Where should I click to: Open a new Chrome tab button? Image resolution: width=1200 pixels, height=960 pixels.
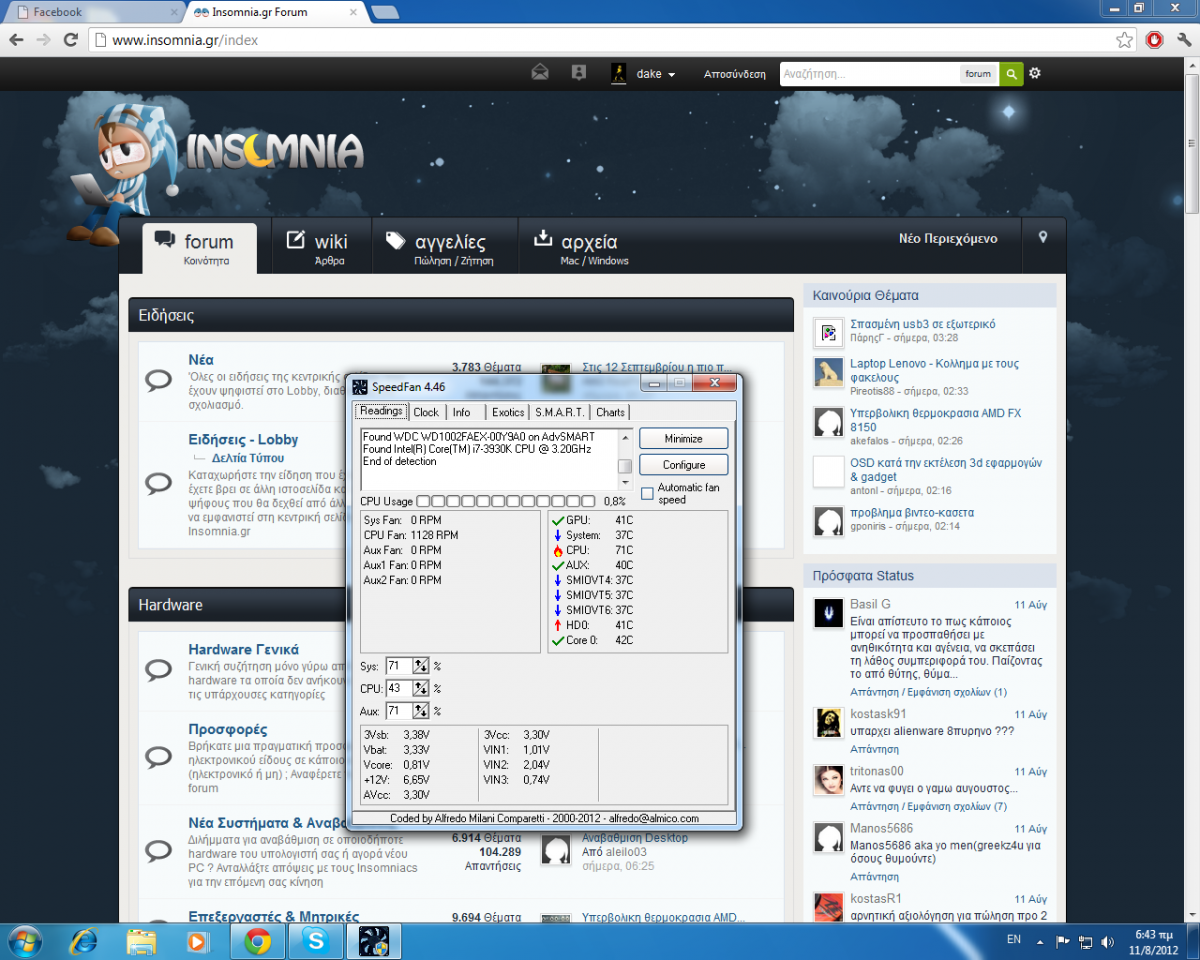coord(385,13)
